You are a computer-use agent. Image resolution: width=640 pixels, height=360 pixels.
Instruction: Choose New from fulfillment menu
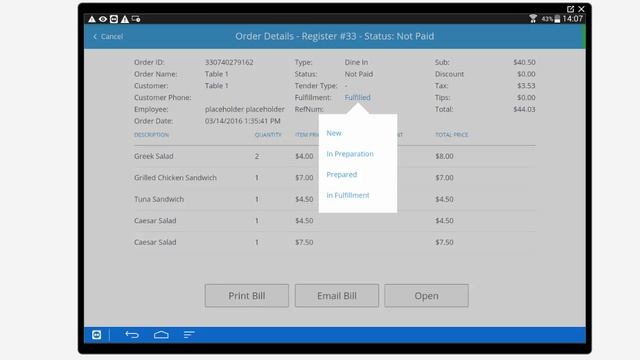pyautogui.click(x=334, y=133)
